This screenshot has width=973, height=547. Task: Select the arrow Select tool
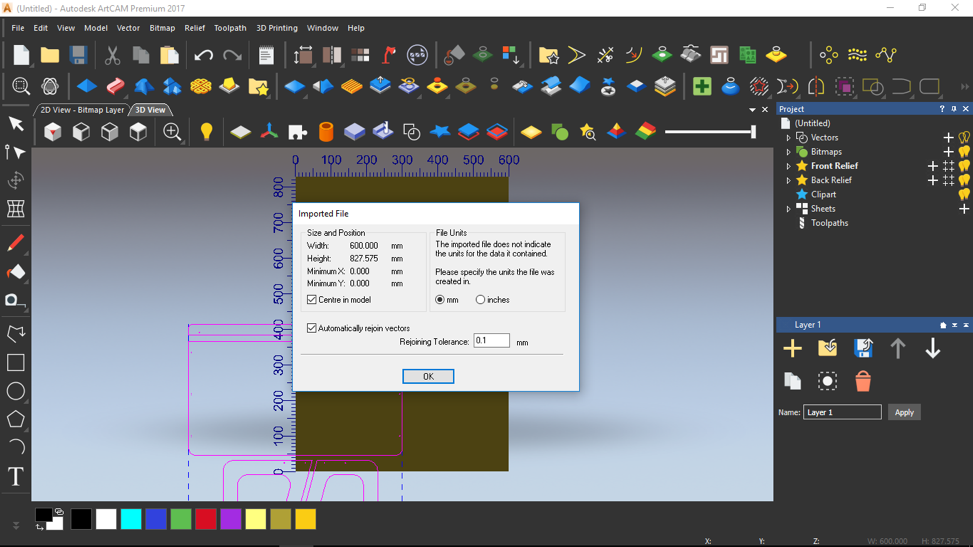coord(16,124)
